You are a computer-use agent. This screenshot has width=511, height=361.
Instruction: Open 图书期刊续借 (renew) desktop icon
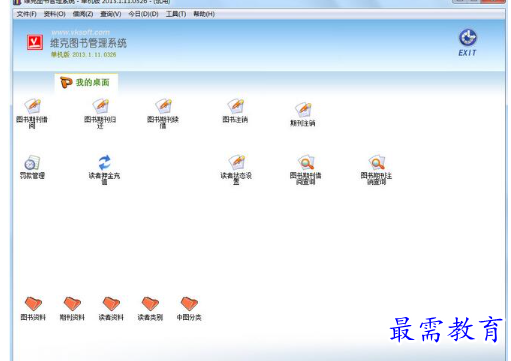tap(163, 114)
